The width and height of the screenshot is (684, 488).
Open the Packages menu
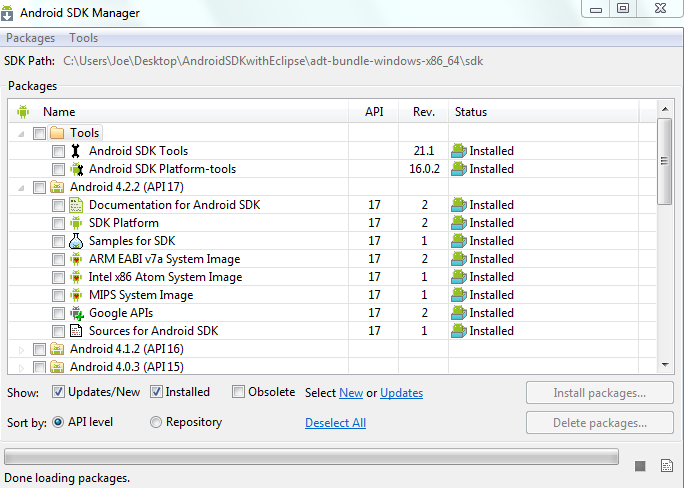(x=30, y=38)
